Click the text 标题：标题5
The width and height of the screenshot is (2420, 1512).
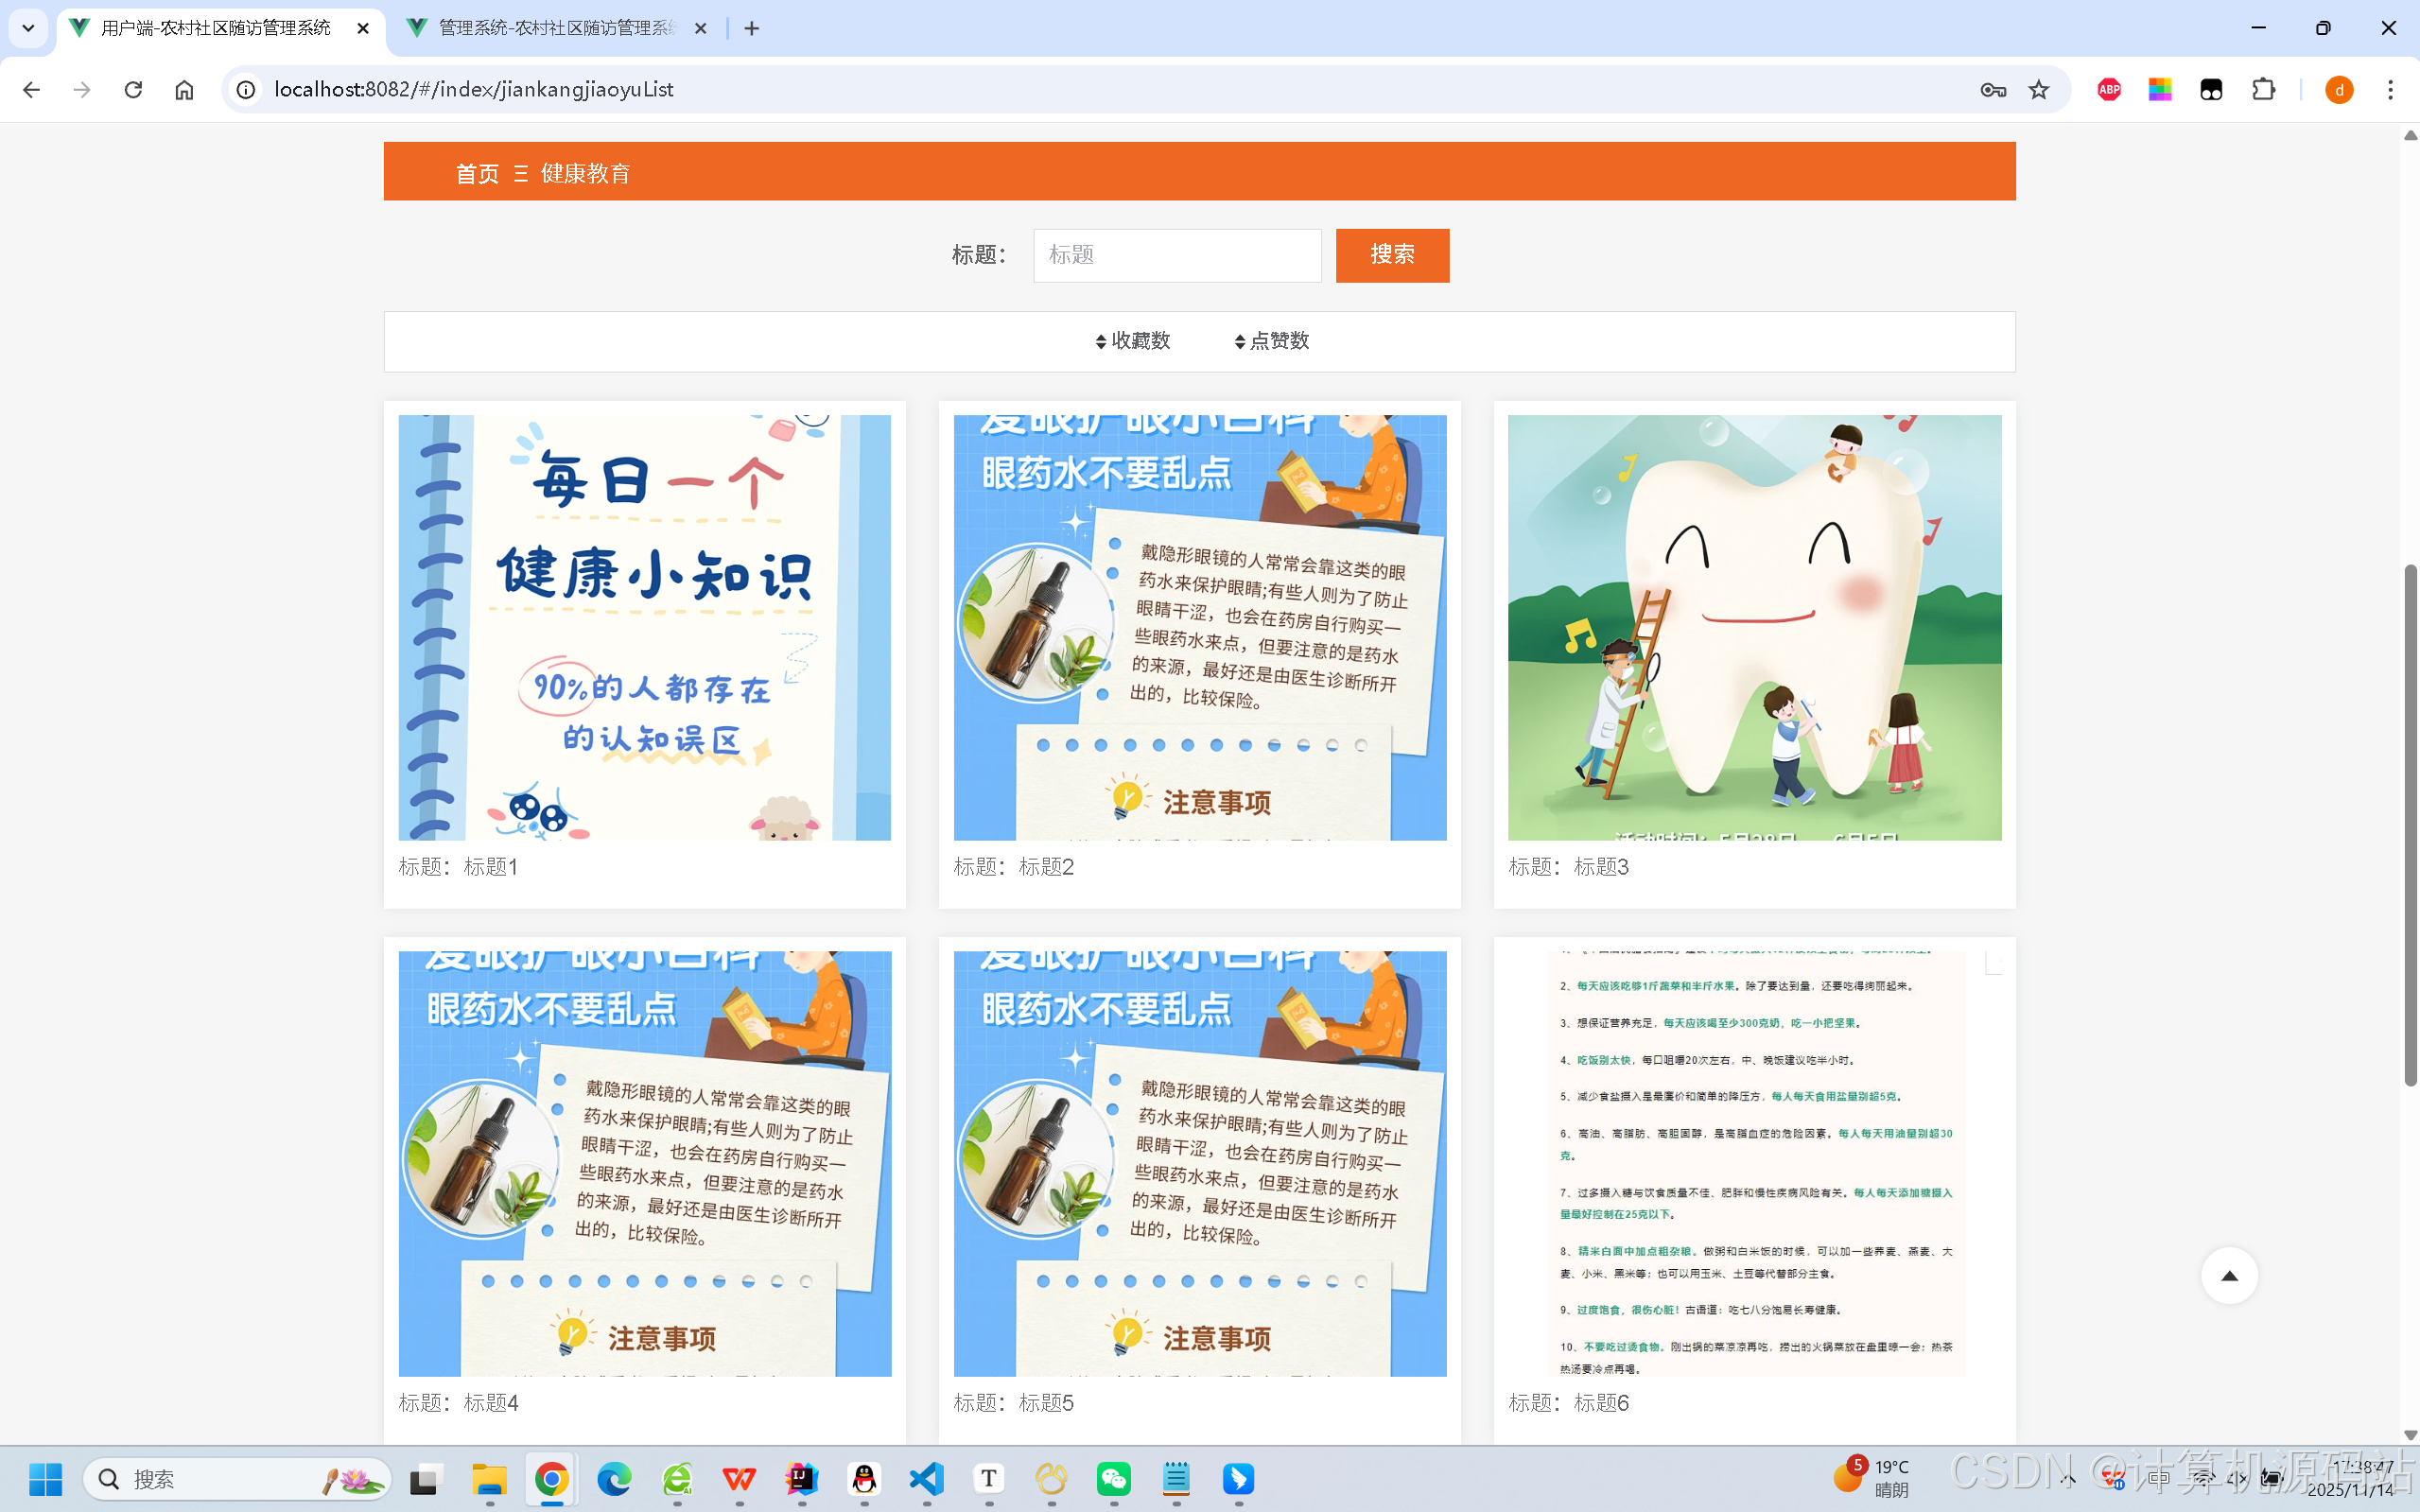pos(1014,1403)
